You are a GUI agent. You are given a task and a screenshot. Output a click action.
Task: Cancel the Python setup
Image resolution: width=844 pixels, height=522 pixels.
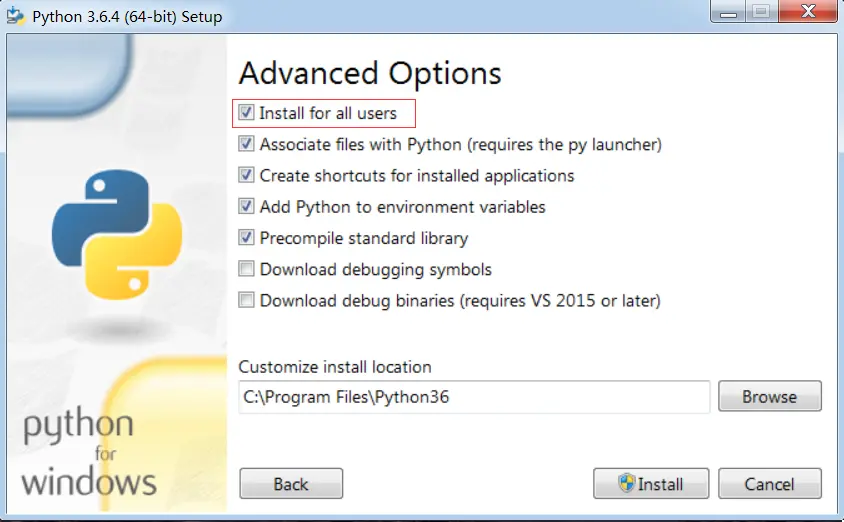point(770,484)
